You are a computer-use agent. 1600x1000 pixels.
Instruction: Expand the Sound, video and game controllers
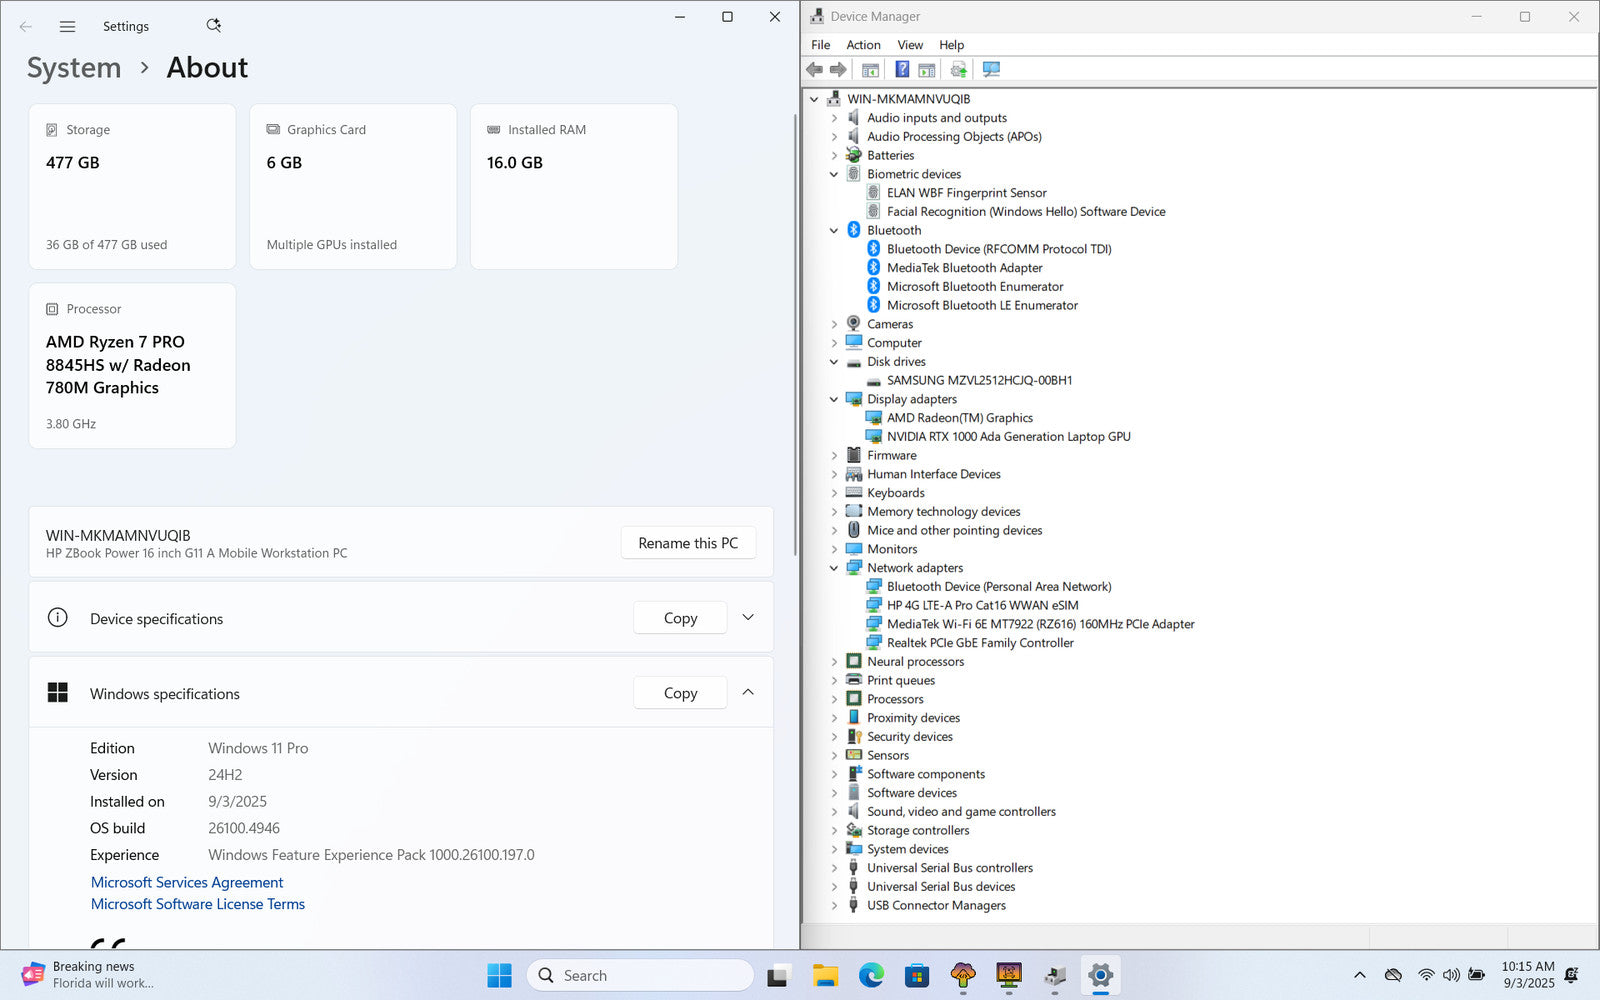coord(834,812)
